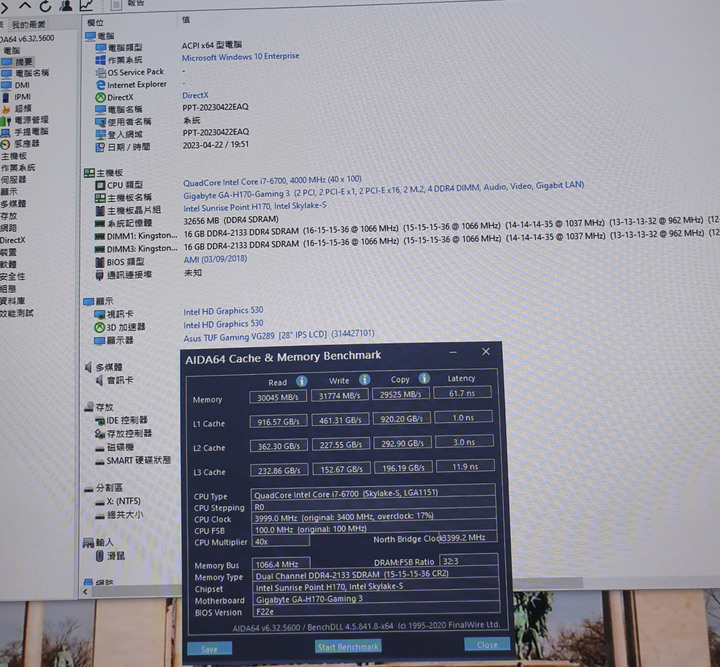The height and width of the screenshot is (667, 720).
Task: Click the Memory Read 30045 MB/s field
Action: 278,397
